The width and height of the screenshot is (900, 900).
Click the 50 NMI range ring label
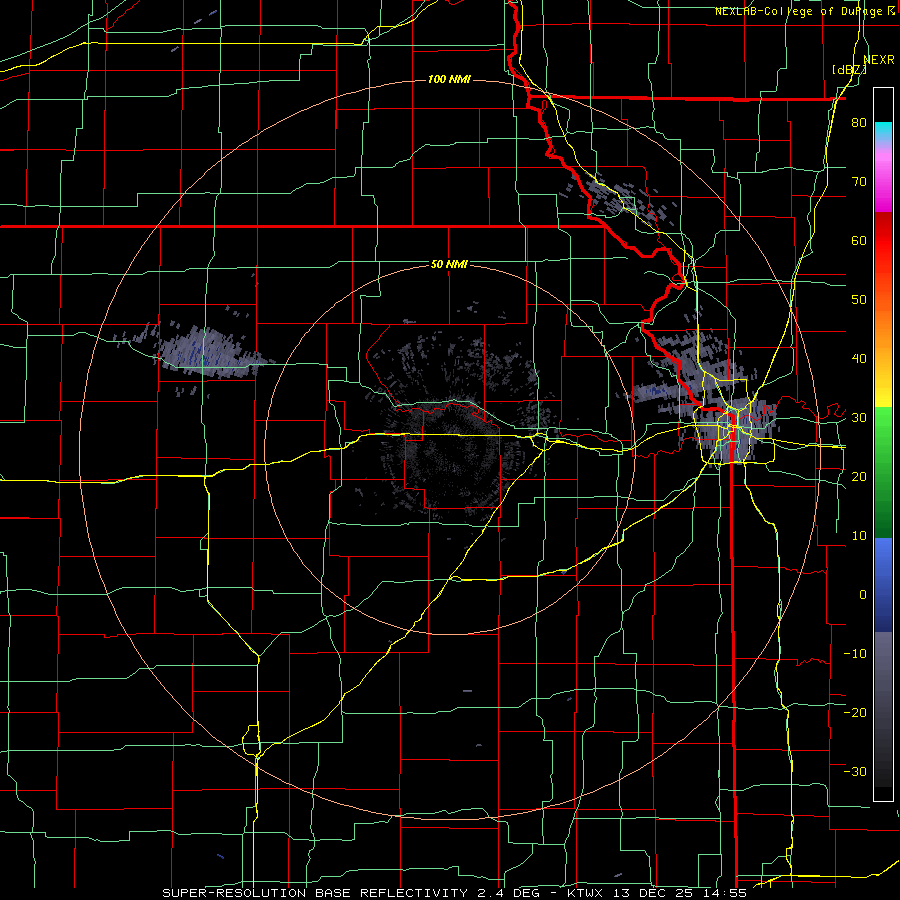tap(449, 265)
